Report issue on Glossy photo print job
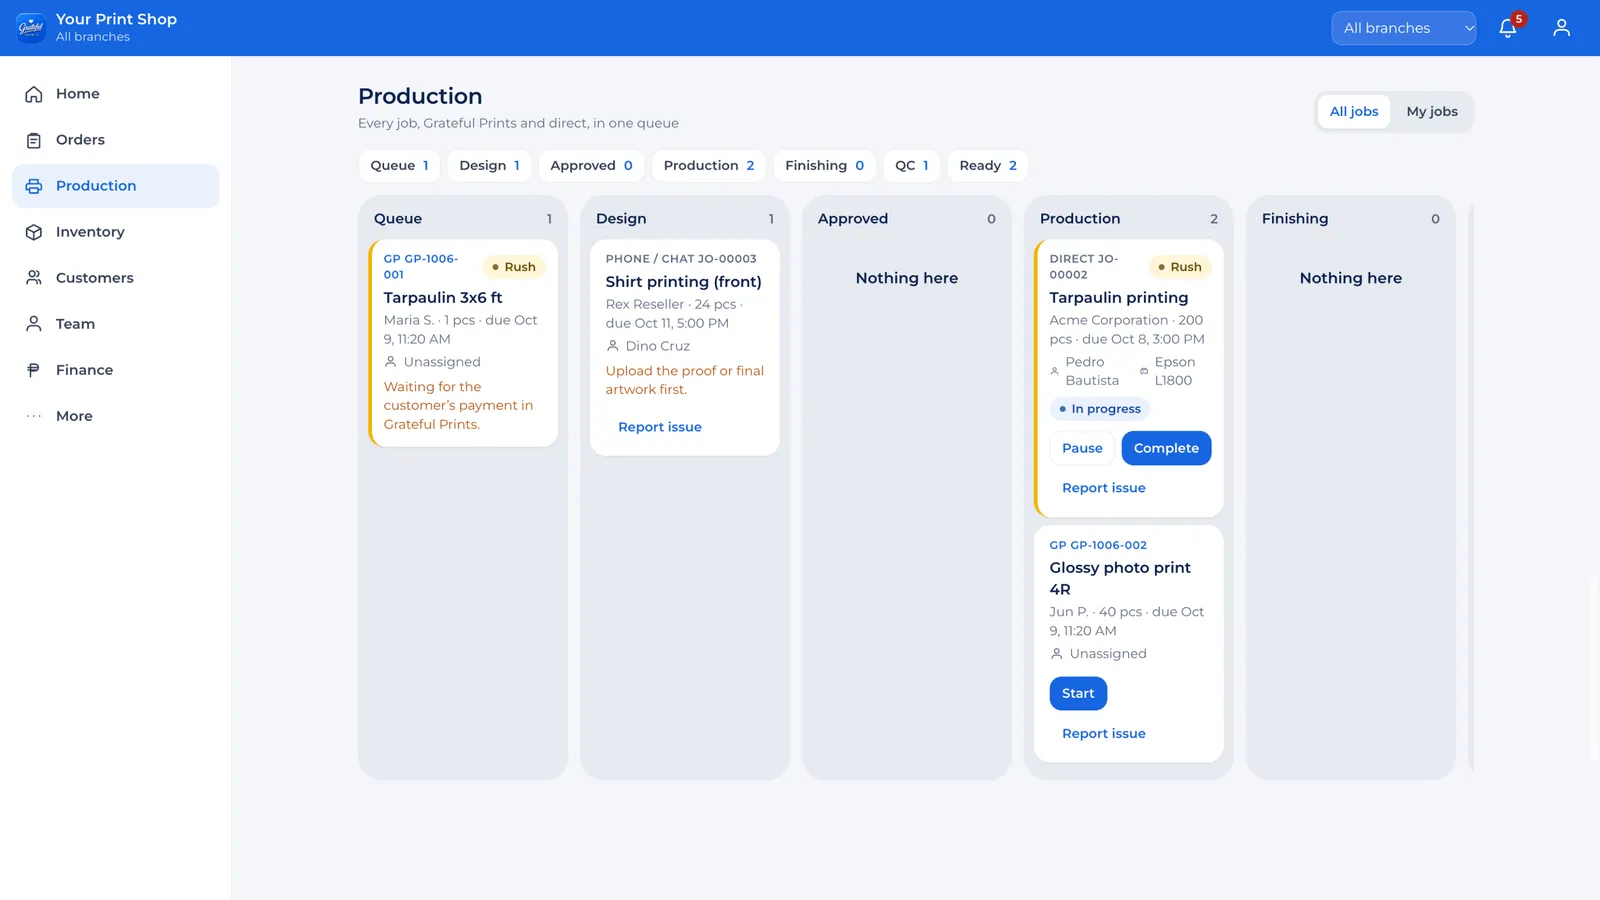This screenshot has width=1600, height=900. pos(1104,734)
